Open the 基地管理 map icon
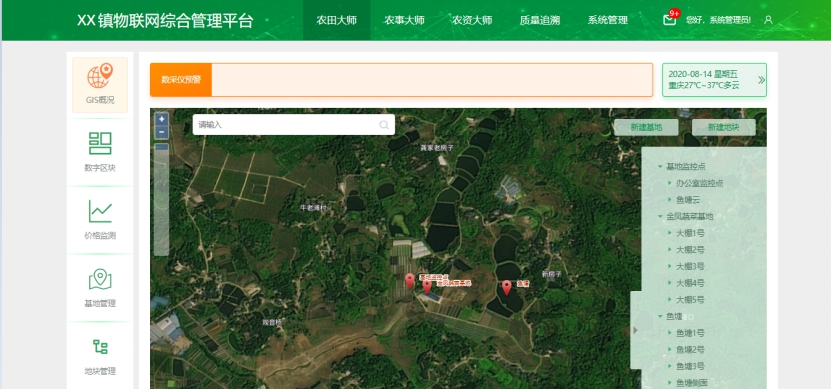 click(x=100, y=279)
